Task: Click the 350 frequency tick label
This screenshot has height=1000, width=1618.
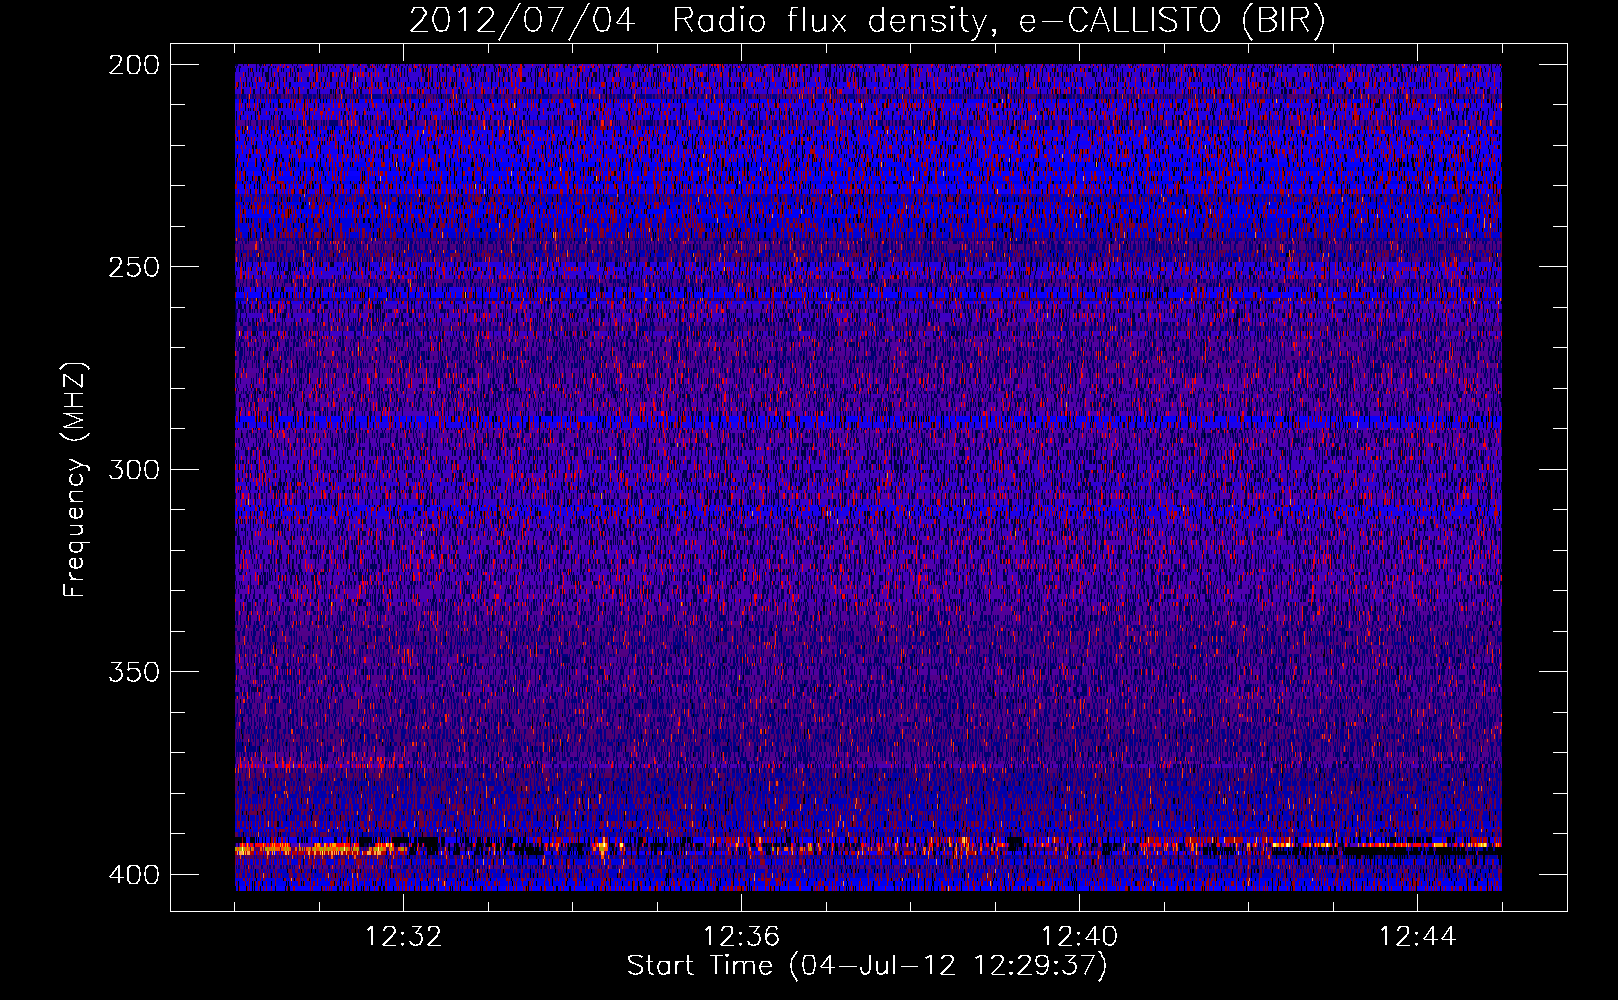Action: 133,672
